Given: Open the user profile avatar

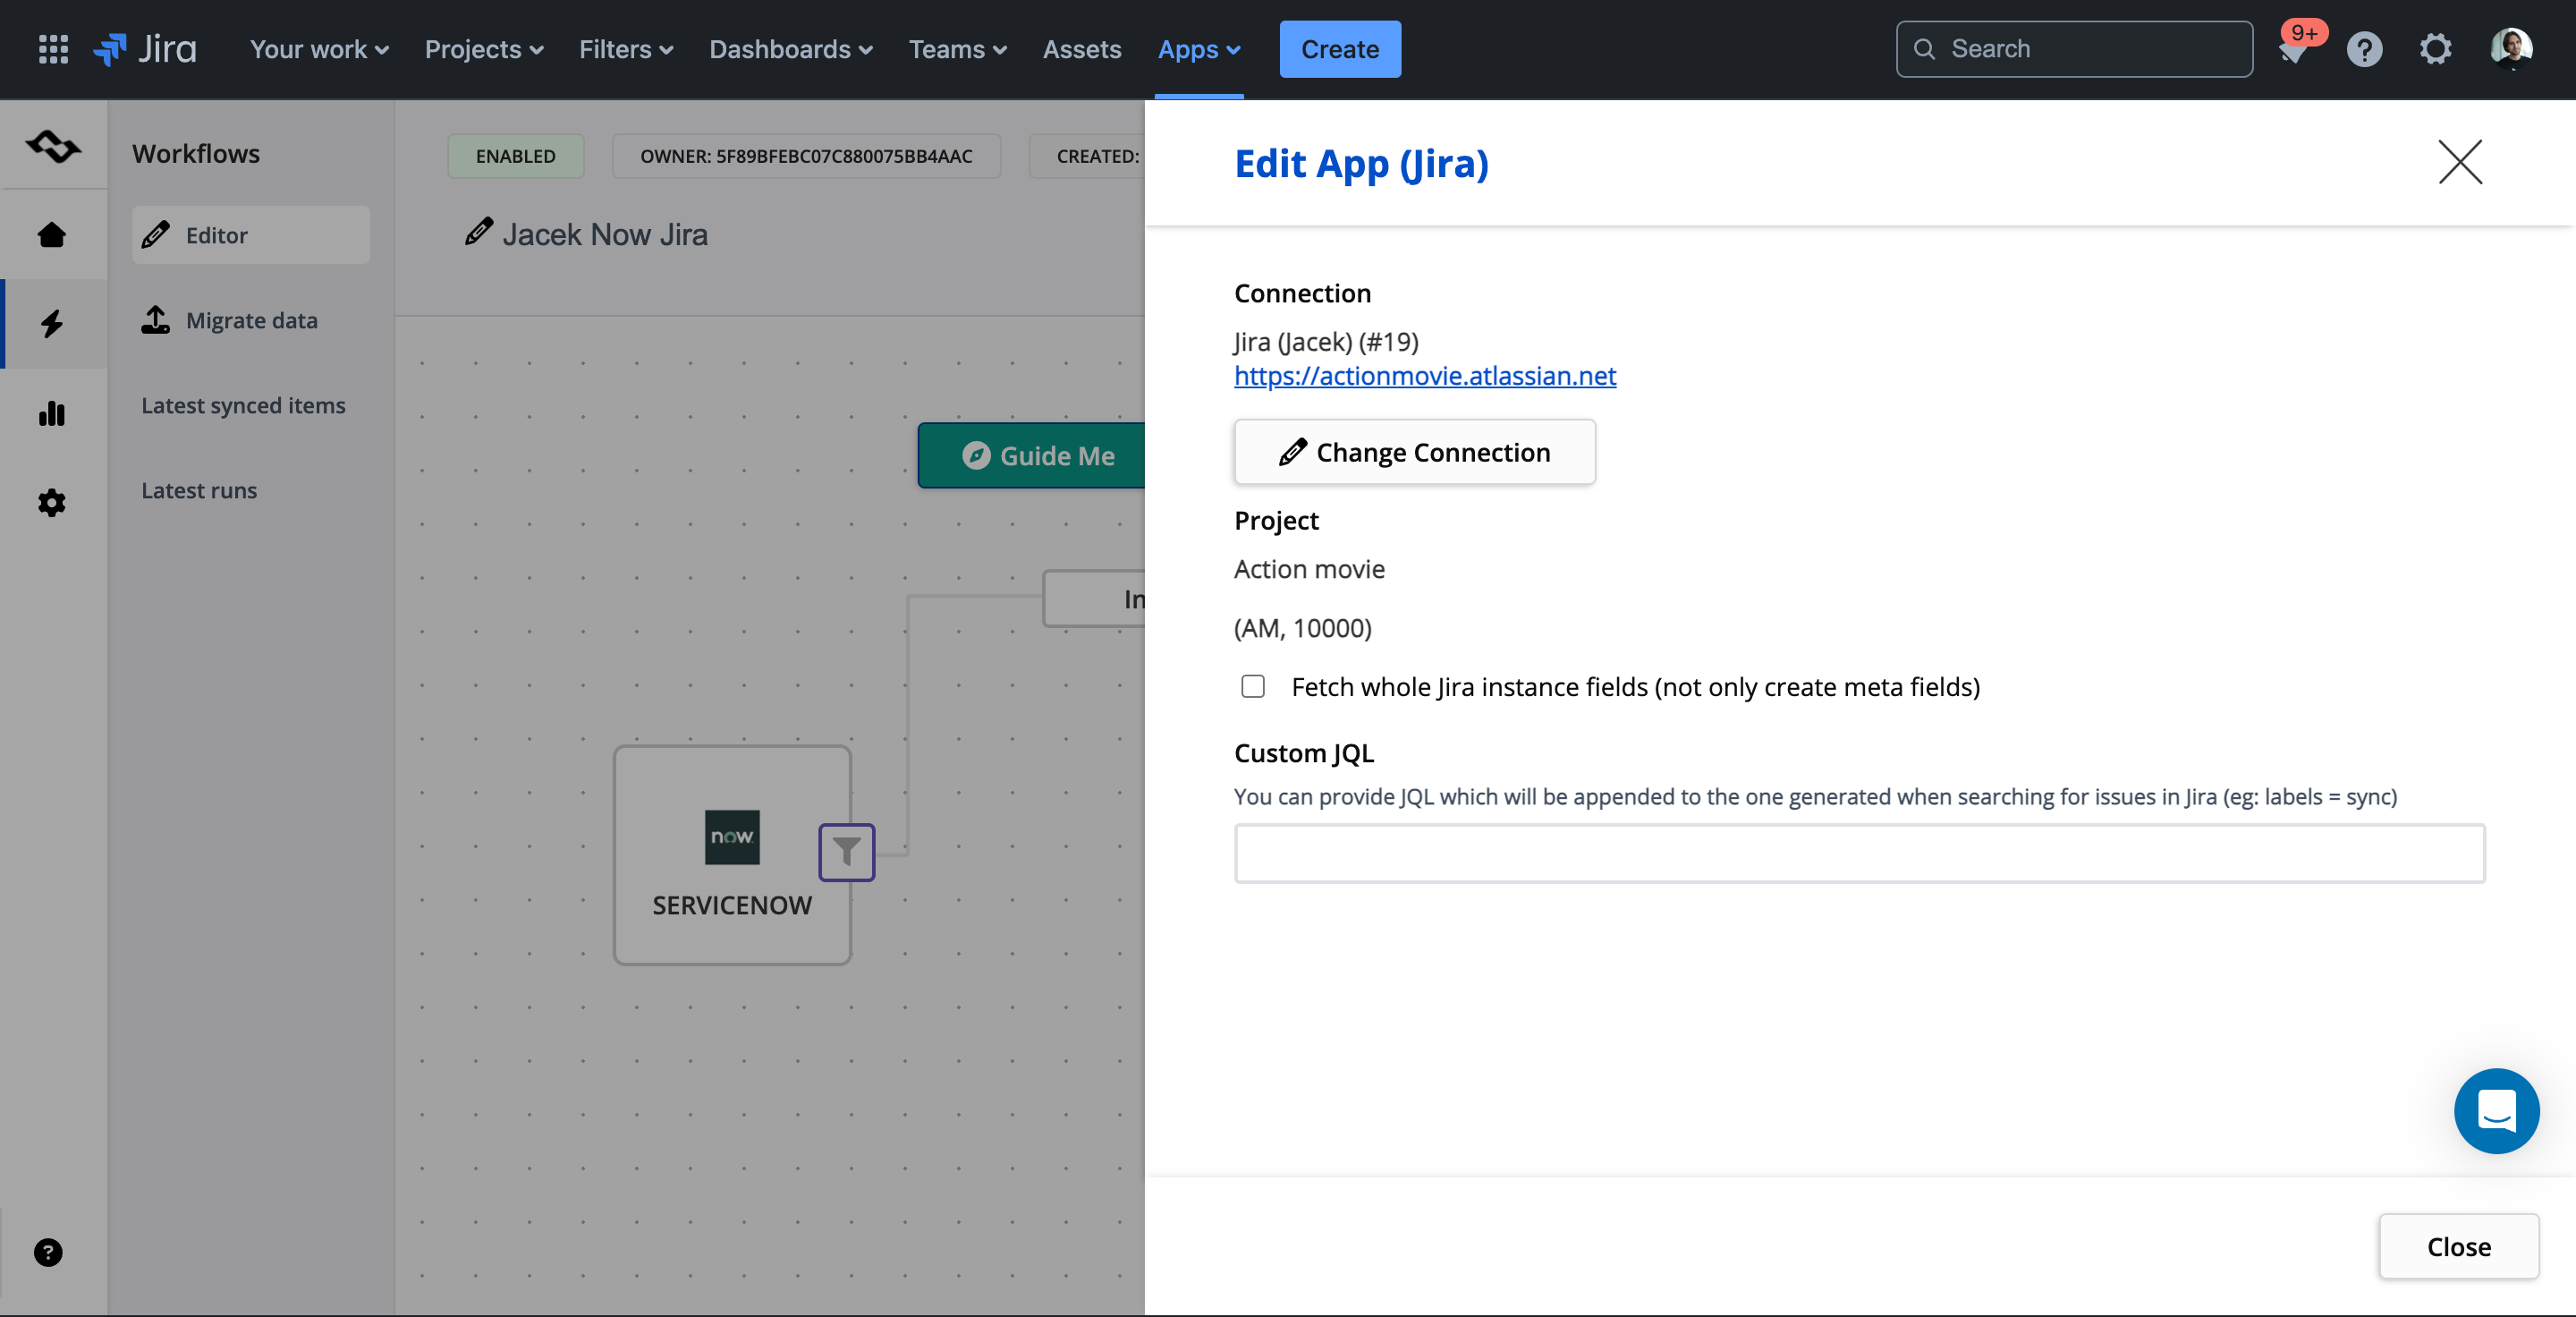Looking at the screenshot, I should pos(2510,49).
